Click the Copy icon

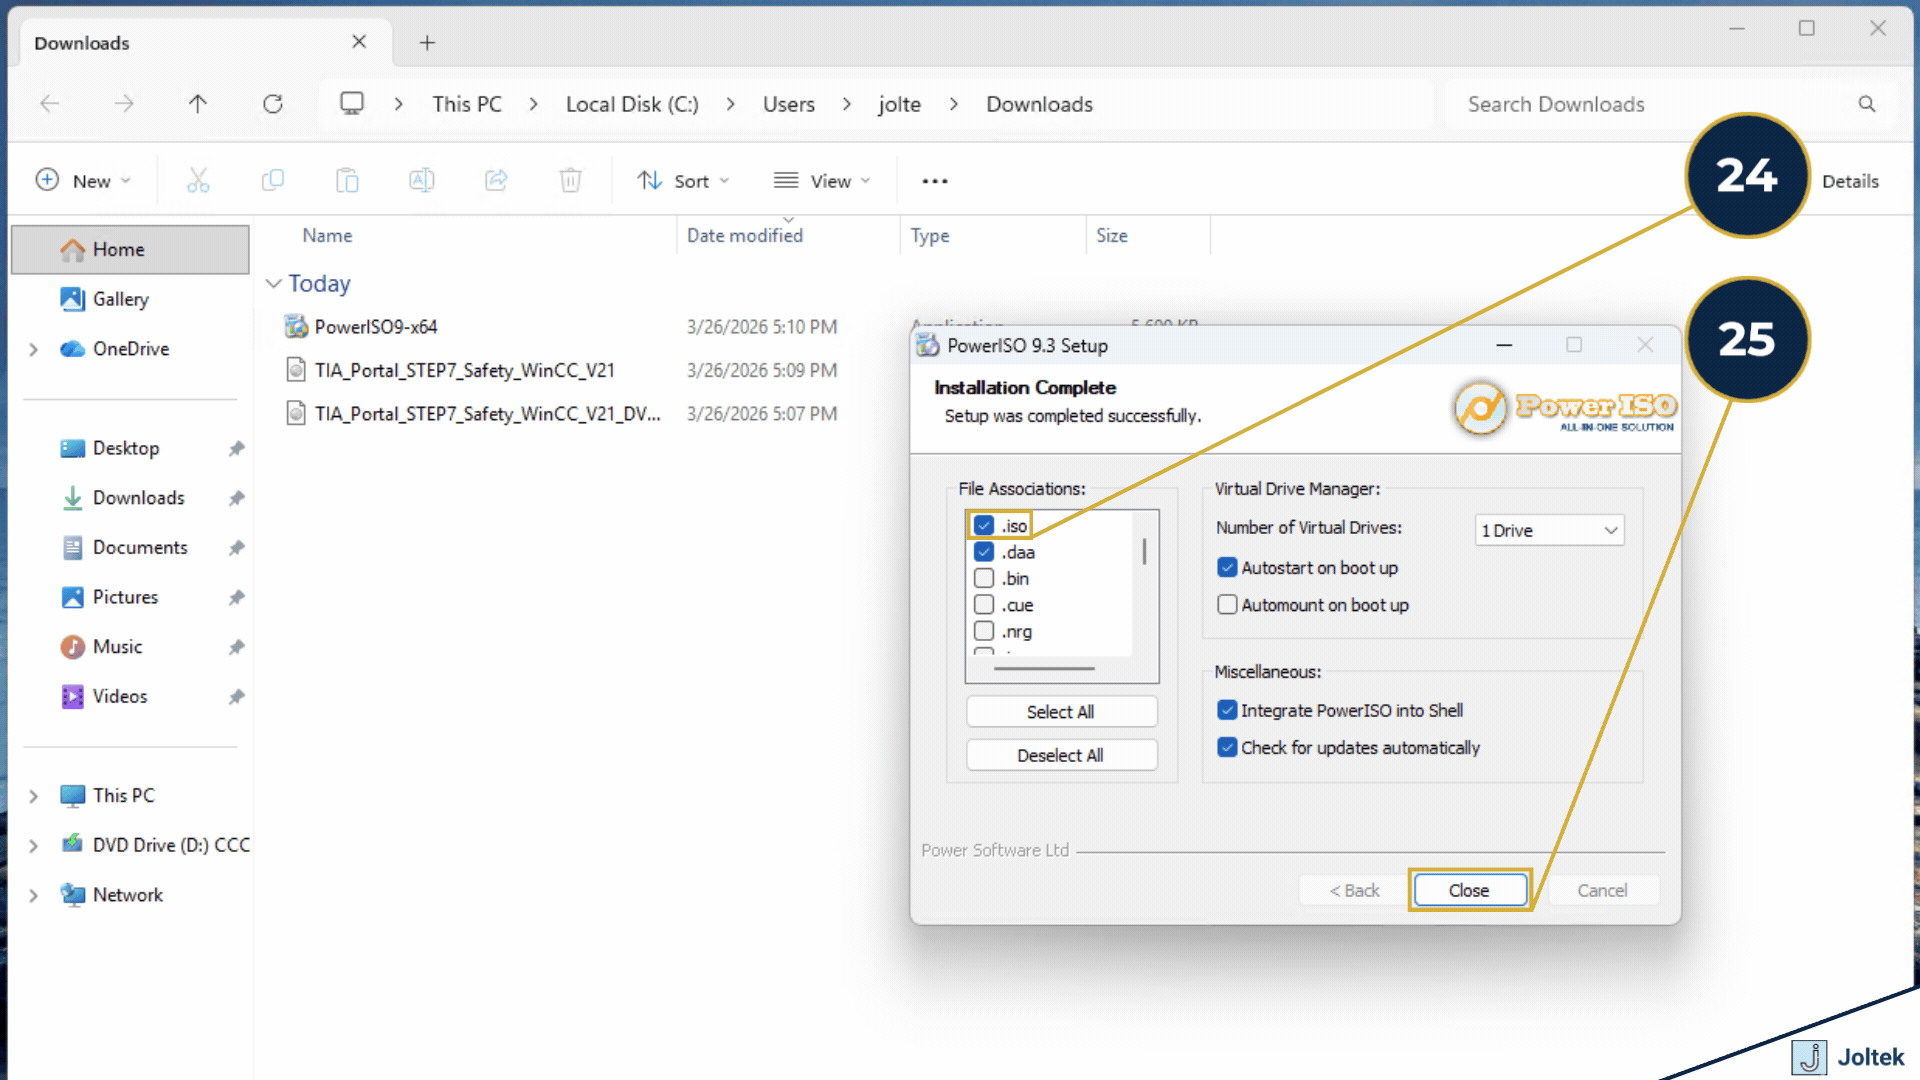pos(272,180)
